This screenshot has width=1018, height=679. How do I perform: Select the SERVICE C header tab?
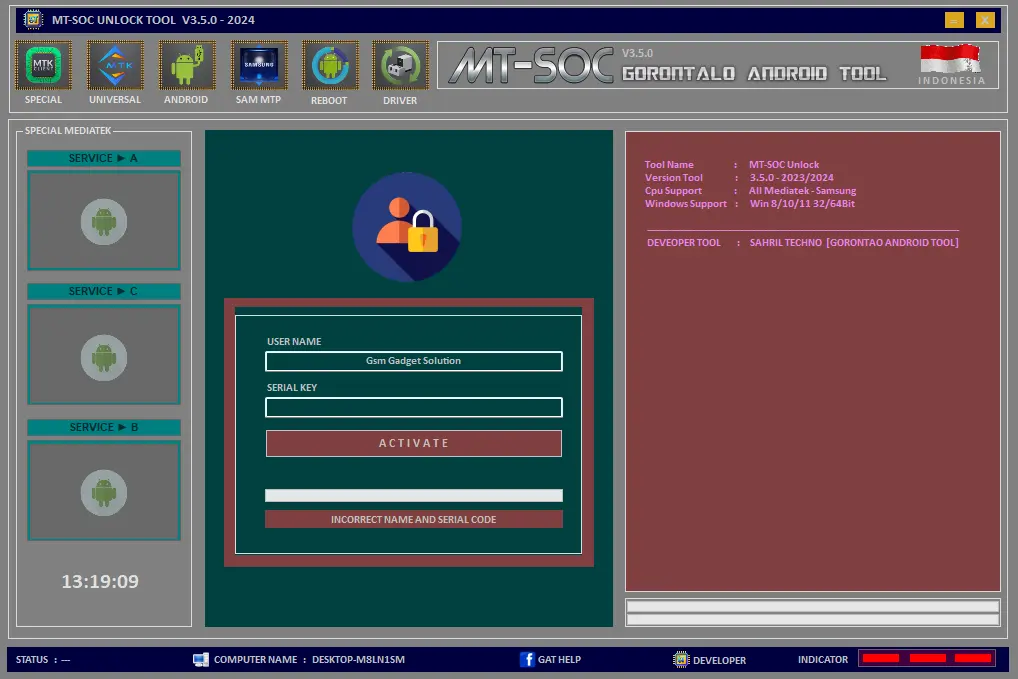click(104, 291)
